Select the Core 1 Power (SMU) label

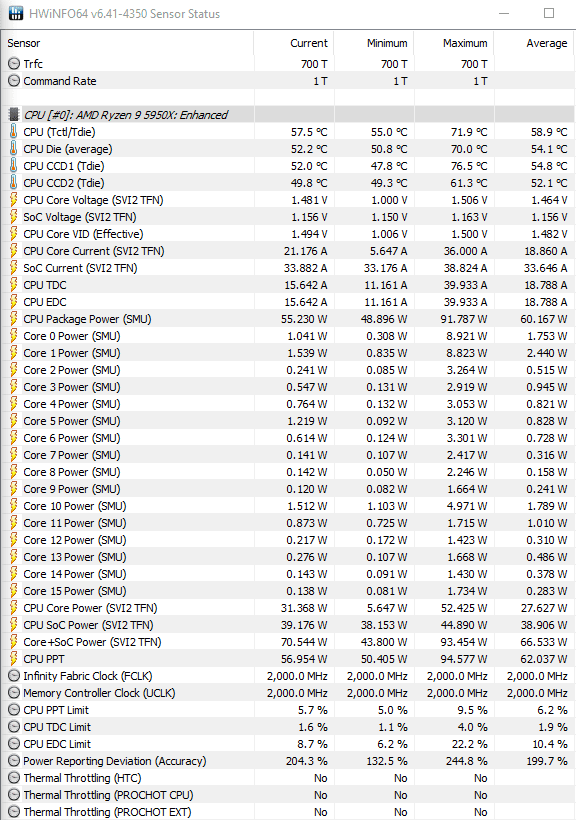(72, 353)
